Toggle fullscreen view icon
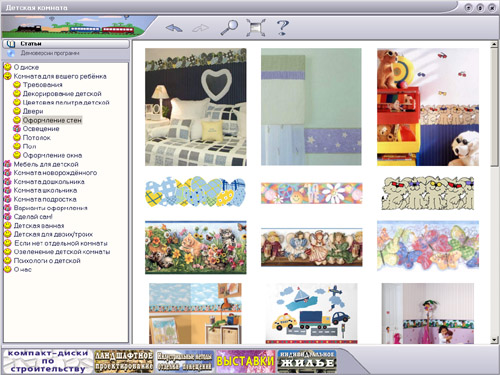 [x=256, y=27]
